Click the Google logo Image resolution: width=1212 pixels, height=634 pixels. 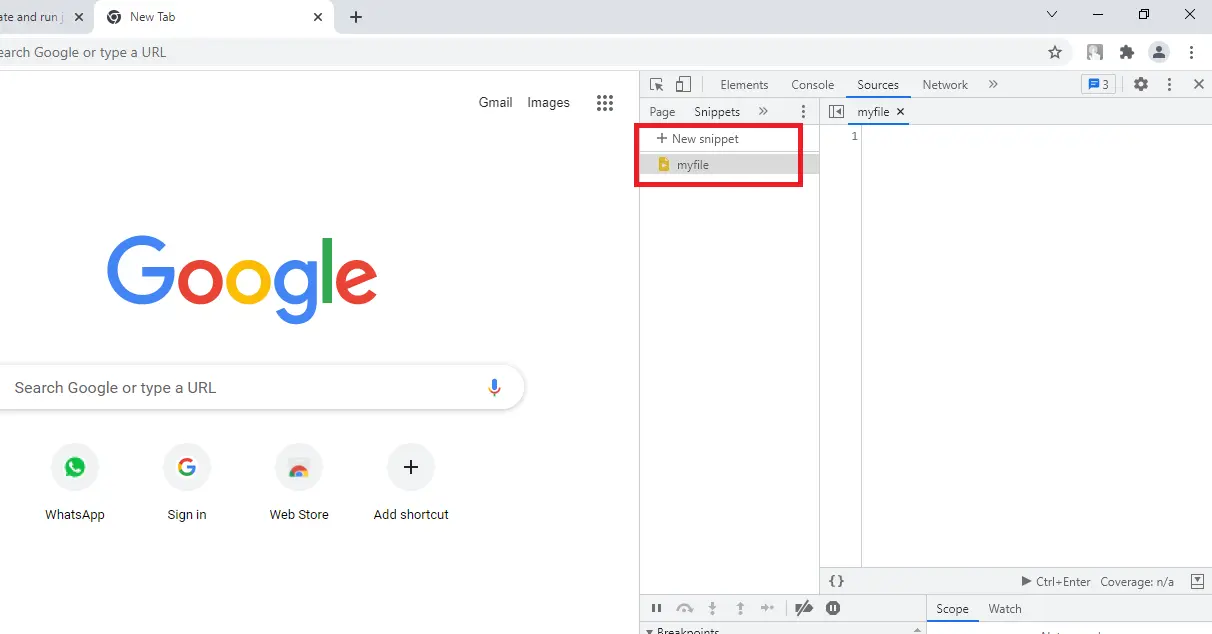[242, 278]
